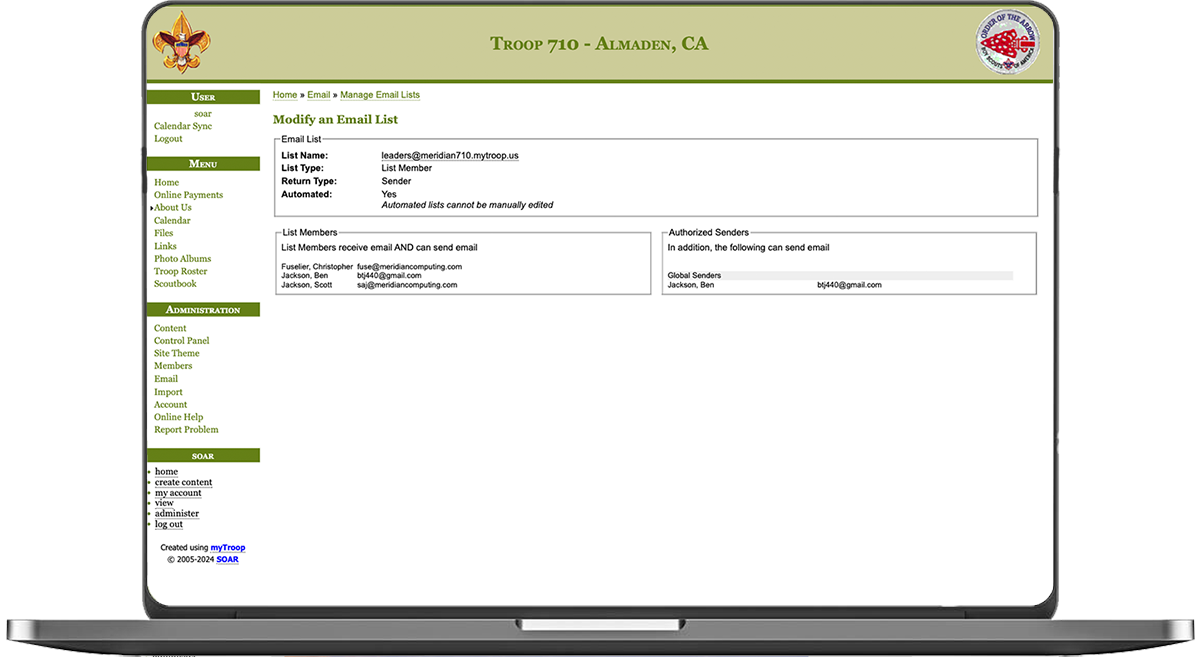Open the Troop Roster
The height and width of the screenshot is (664, 1200).
[x=180, y=270]
